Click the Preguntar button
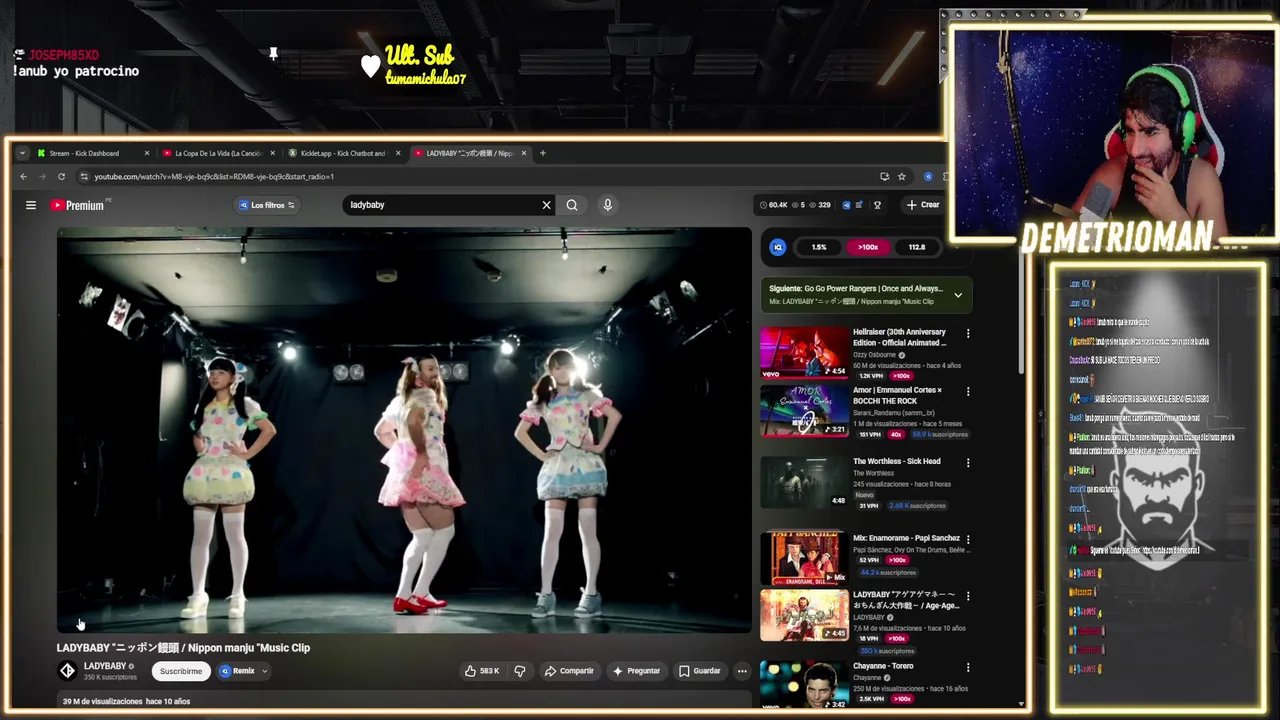 (636, 671)
